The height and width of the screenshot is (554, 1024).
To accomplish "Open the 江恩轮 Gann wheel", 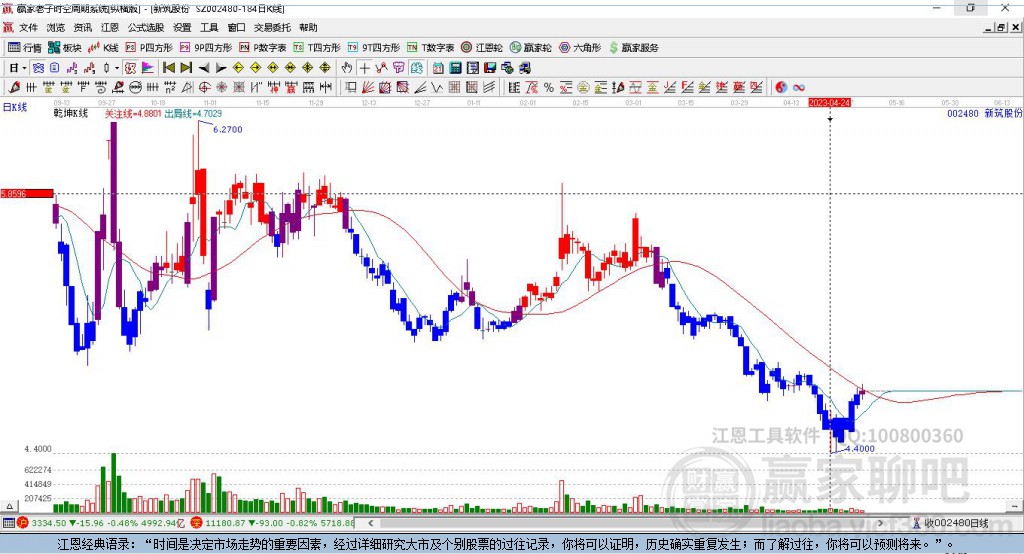I will point(482,48).
